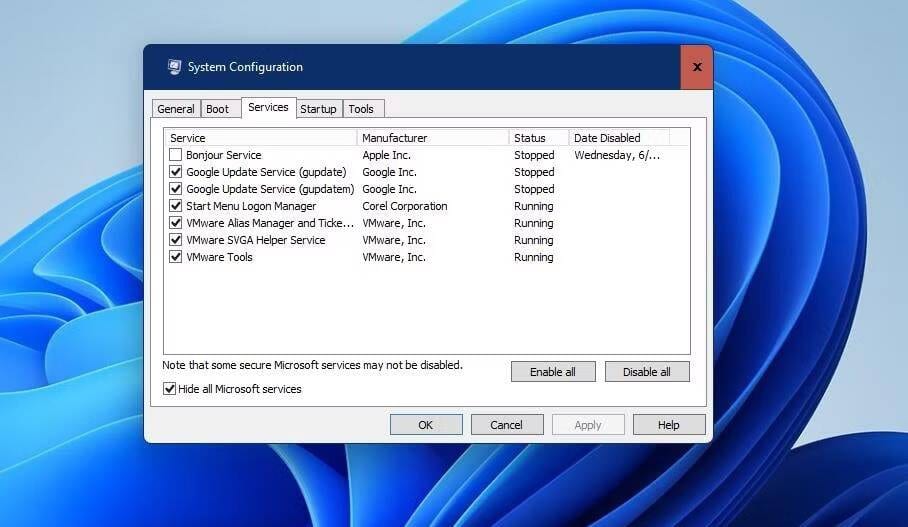Select the VMware SVGA Helper Service name

(x=255, y=240)
